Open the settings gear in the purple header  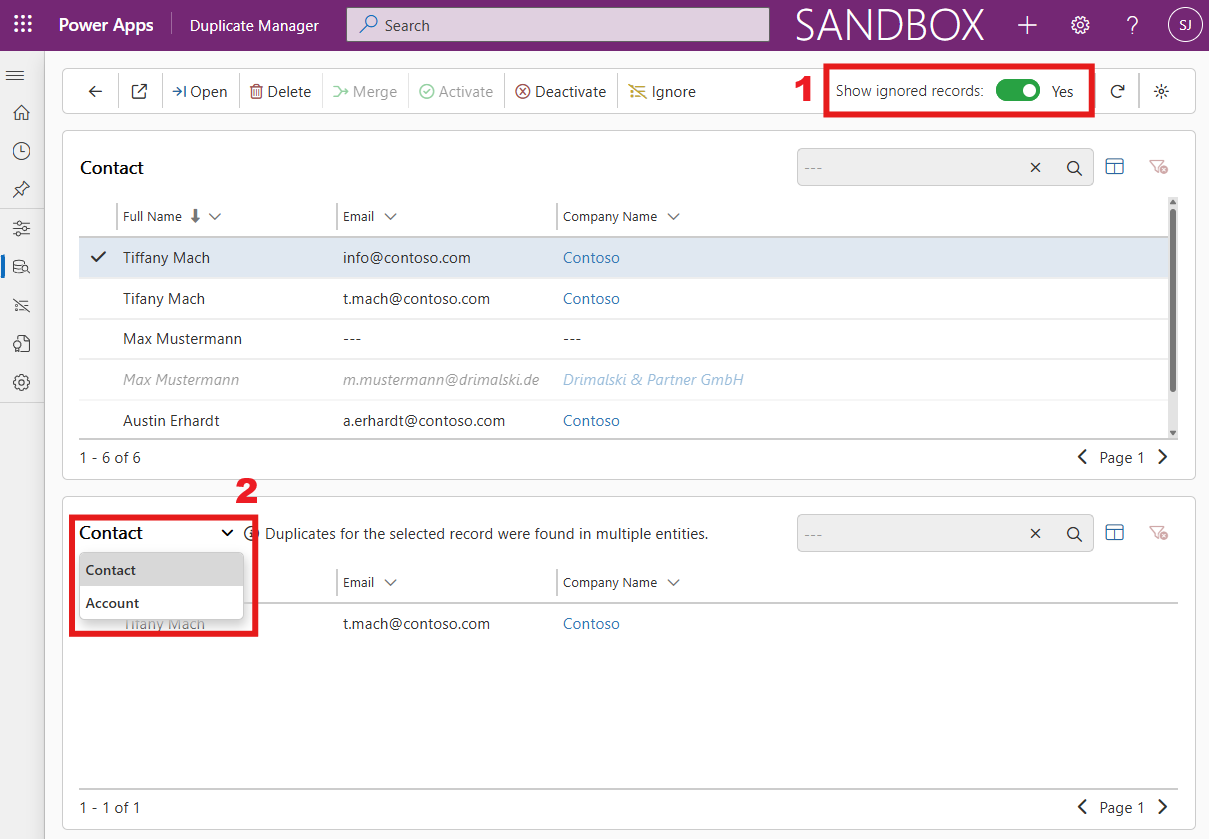coord(1080,25)
